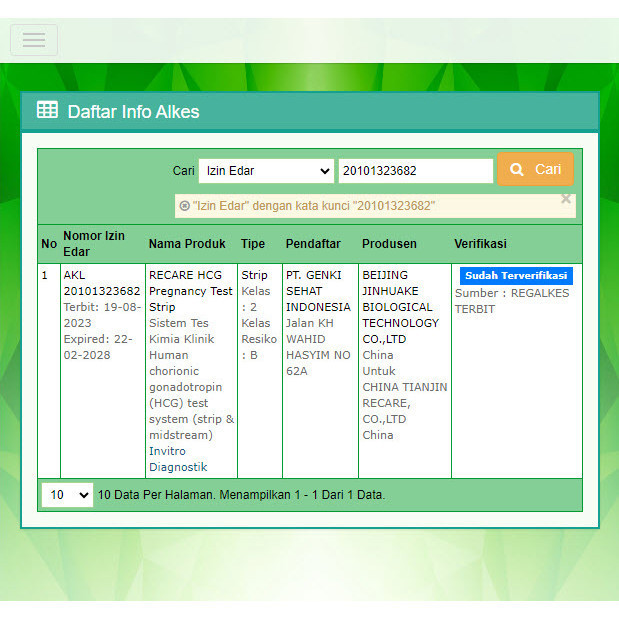The height and width of the screenshot is (619, 619).
Task: Click the circled-x icon in the search alert
Action: point(185,206)
